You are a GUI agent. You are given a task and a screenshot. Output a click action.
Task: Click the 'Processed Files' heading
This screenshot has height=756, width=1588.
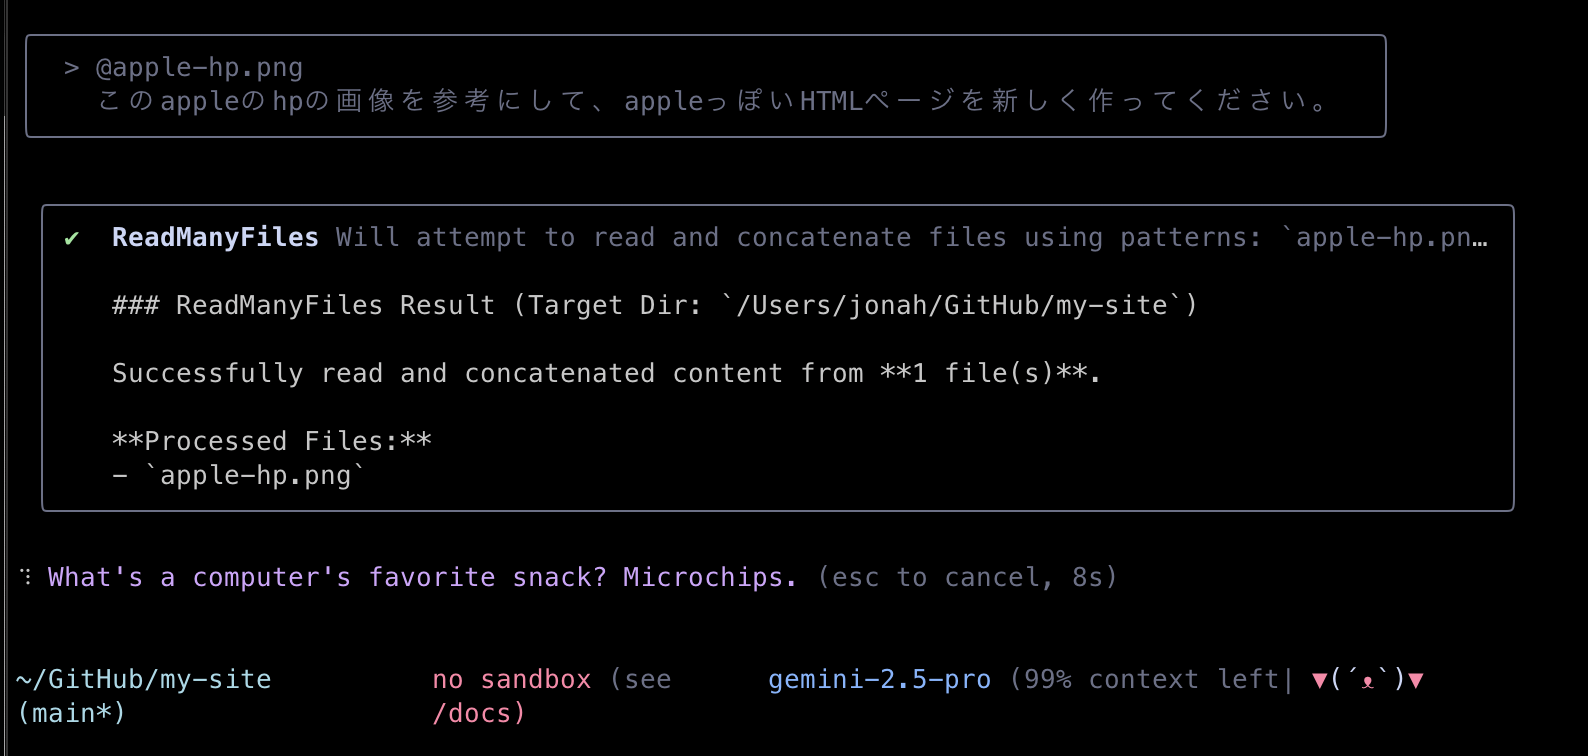pos(272,441)
